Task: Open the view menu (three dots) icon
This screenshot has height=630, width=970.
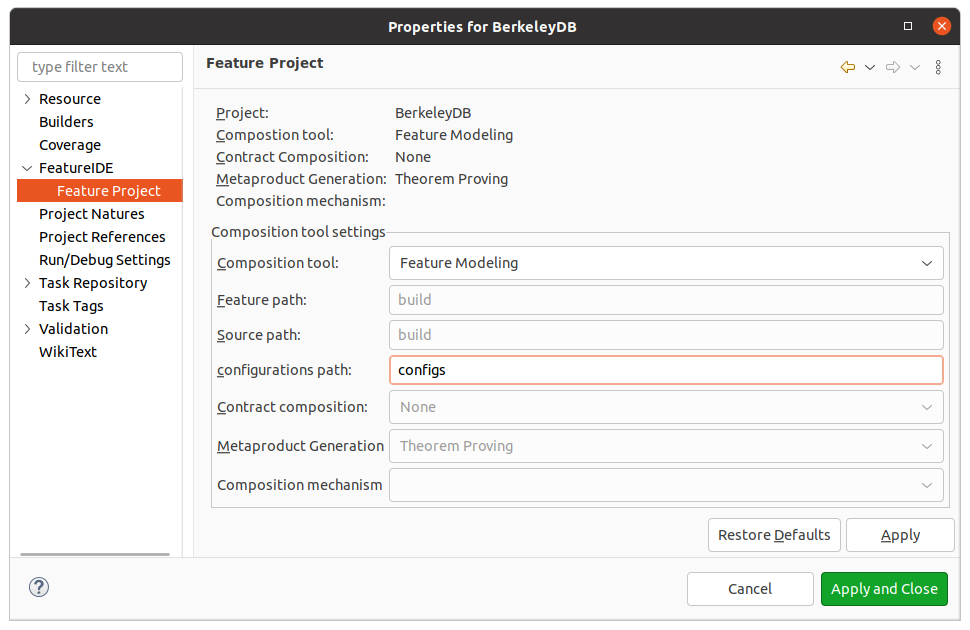Action: point(937,67)
